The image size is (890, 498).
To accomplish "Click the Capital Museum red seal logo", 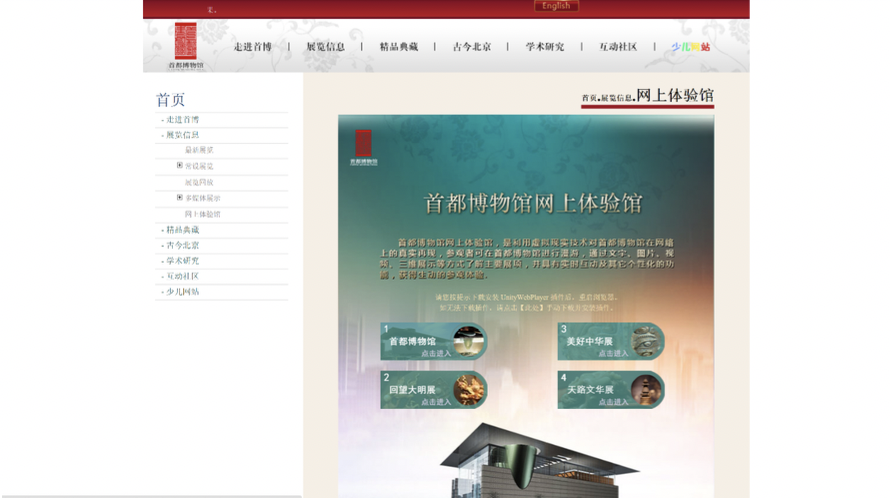I will (186, 44).
